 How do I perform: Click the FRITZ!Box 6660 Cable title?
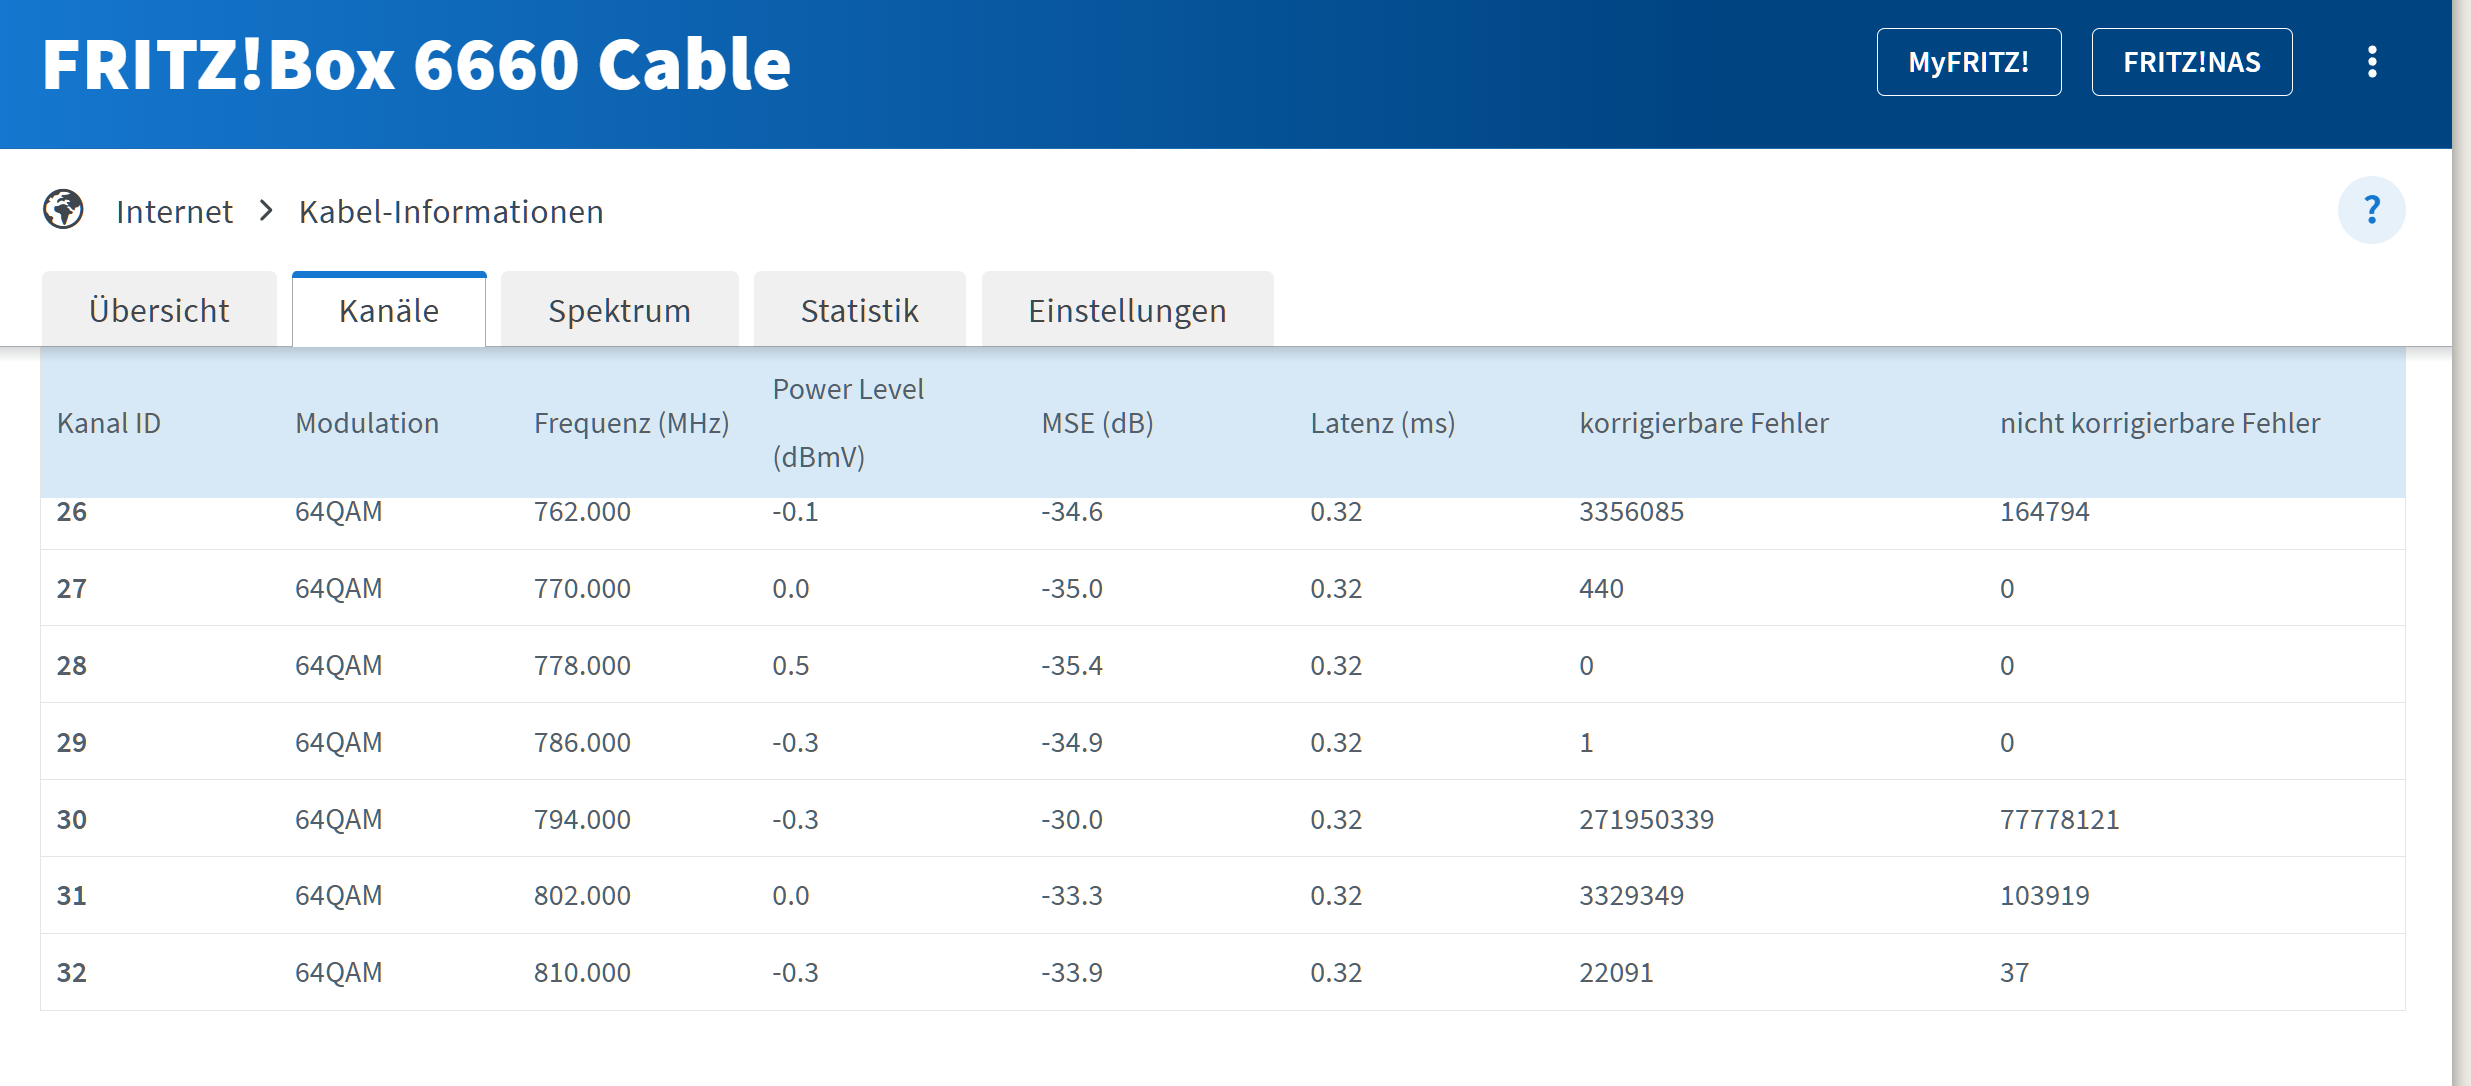pyautogui.click(x=417, y=65)
